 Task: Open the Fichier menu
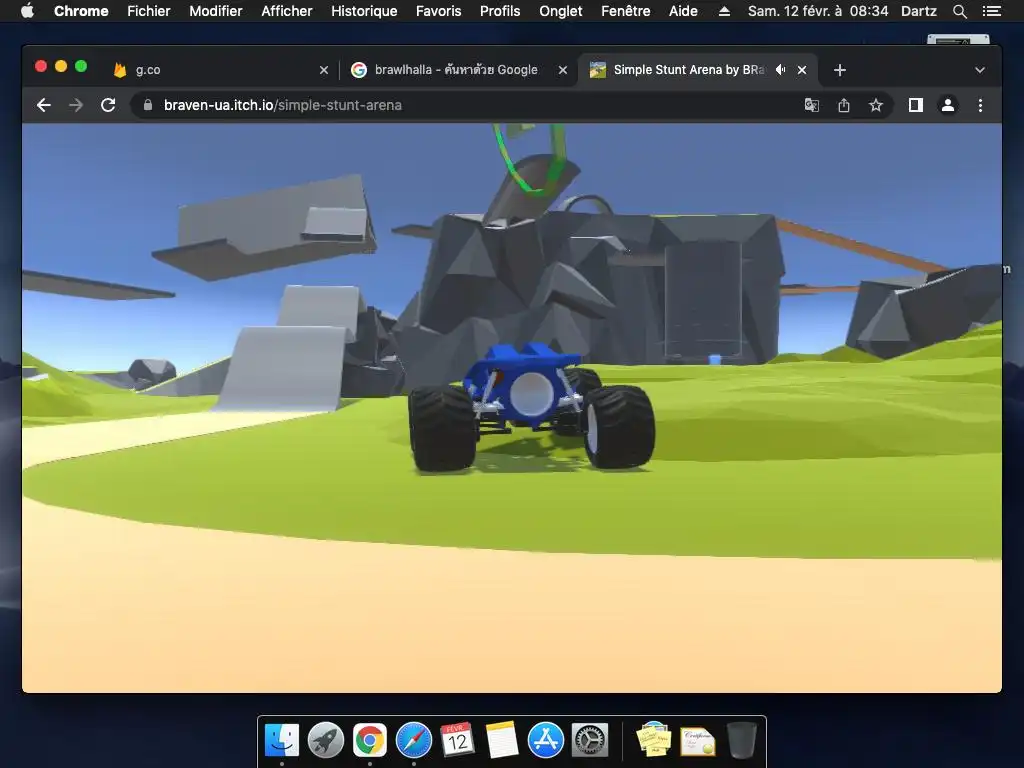[x=149, y=11]
